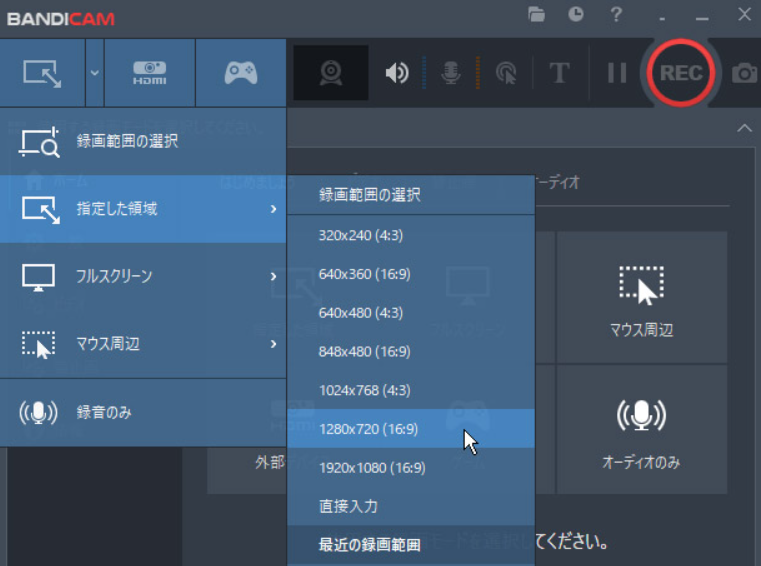Pick the 1280x720 (16:9) size

pos(411,429)
